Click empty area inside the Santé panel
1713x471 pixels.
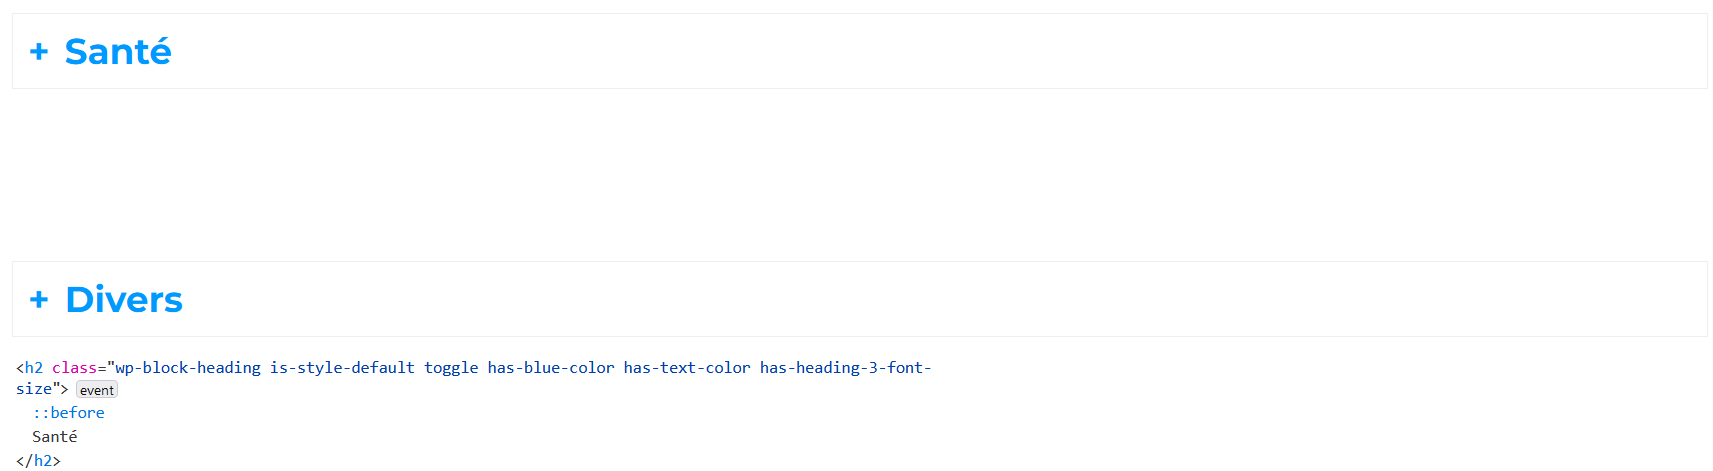[940, 52]
